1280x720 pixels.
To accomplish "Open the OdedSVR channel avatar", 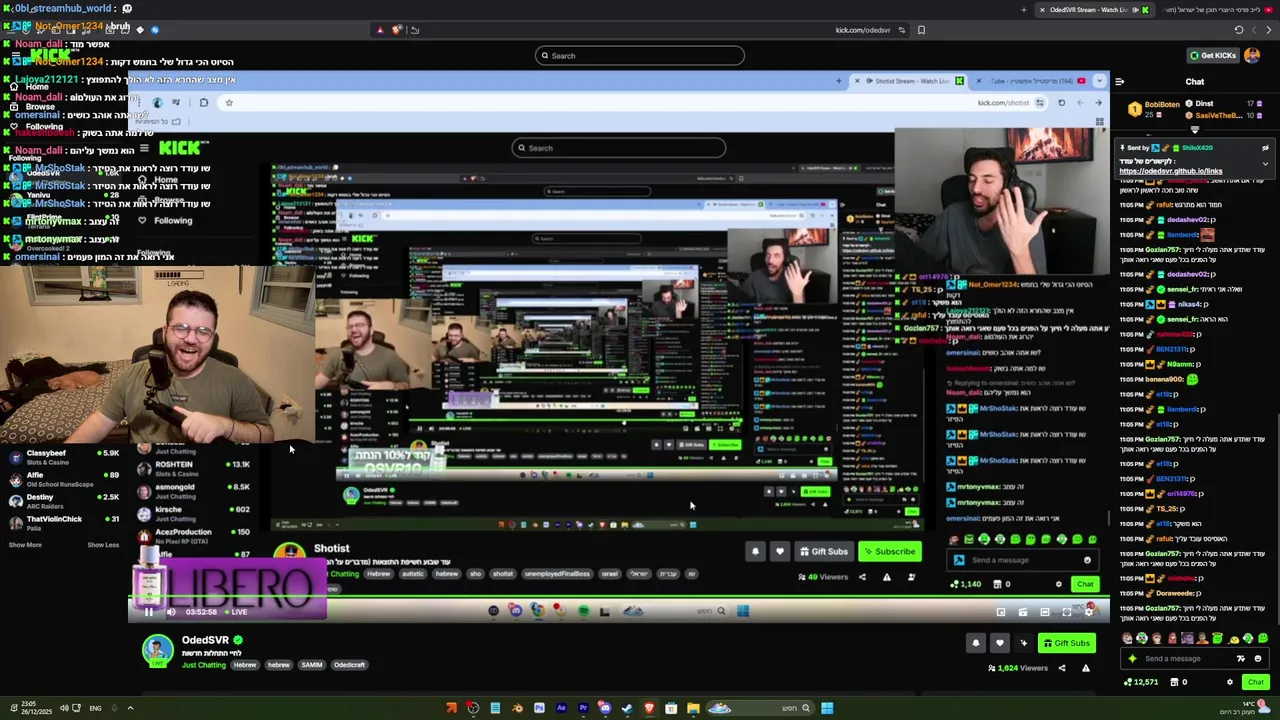I will click(x=157, y=651).
